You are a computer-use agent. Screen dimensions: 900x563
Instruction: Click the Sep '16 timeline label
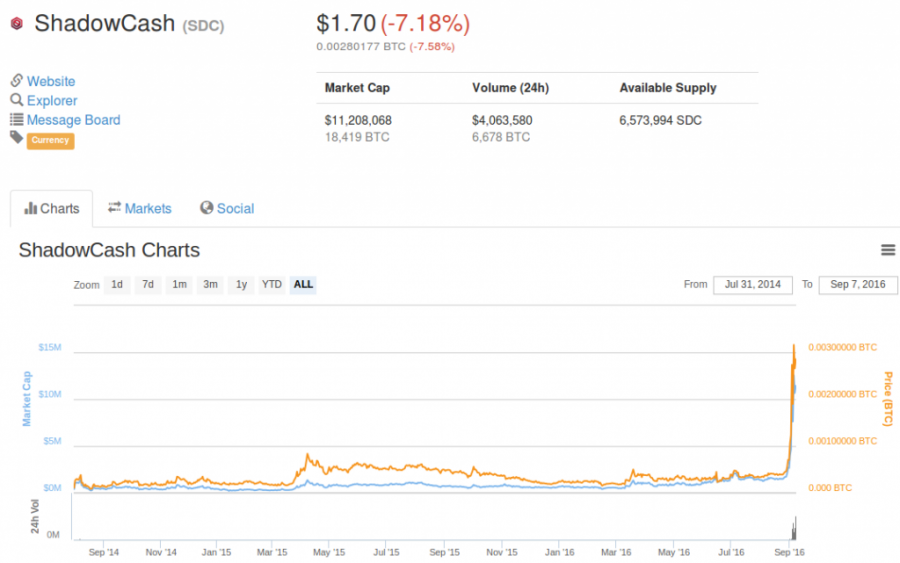coord(789,552)
